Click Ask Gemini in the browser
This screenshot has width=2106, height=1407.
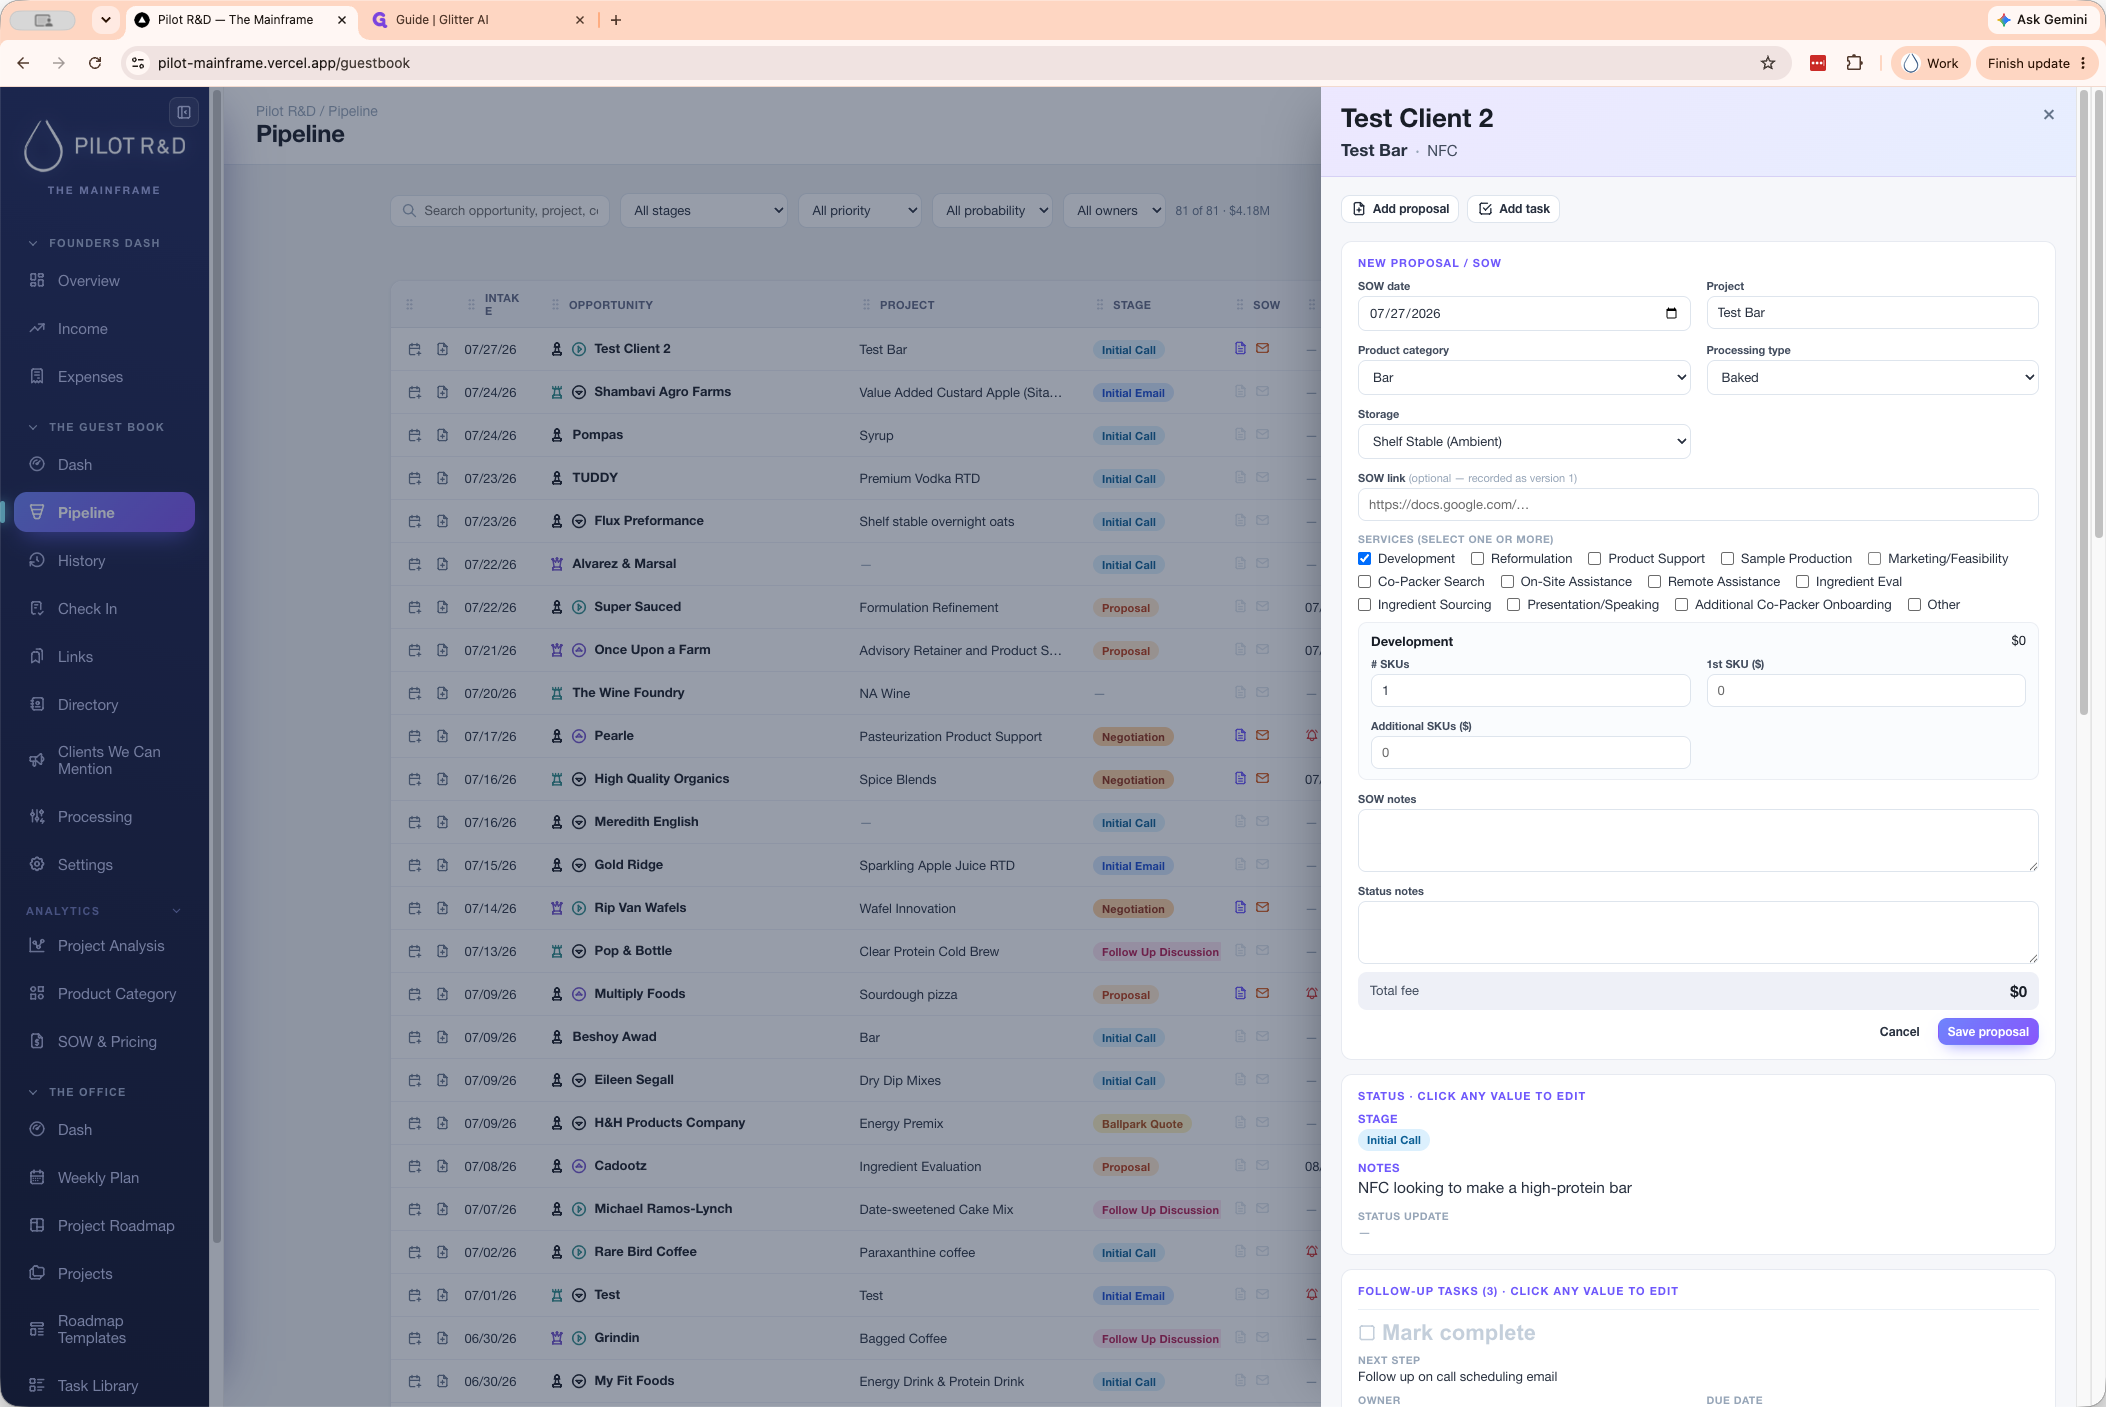tap(2042, 20)
